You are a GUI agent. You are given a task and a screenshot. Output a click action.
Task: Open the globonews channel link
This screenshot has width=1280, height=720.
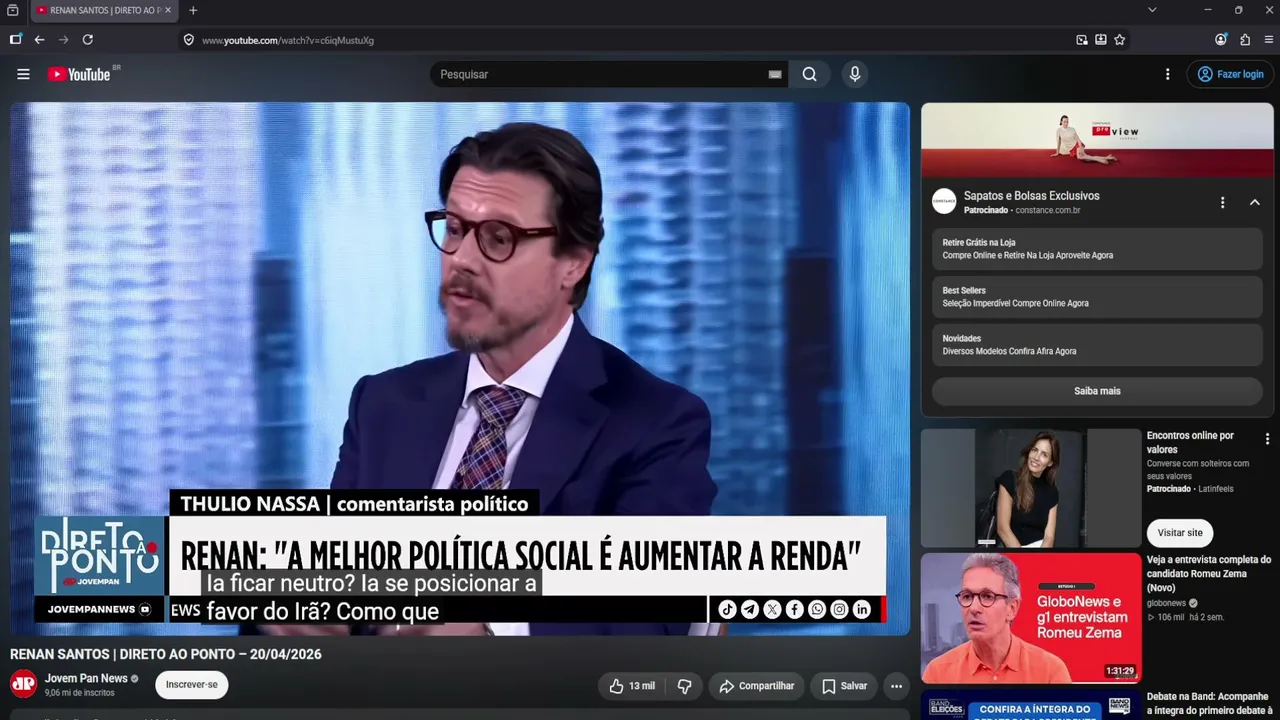(x=1166, y=603)
